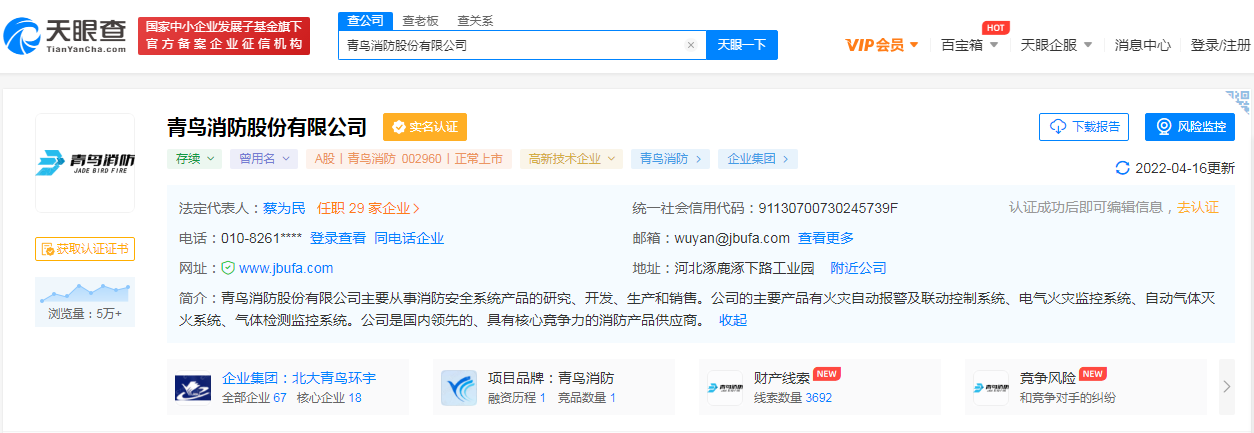Viewport: 1254px width, 433px height.
Task: Click 线索数量 3692 link
Action: click(x=793, y=397)
